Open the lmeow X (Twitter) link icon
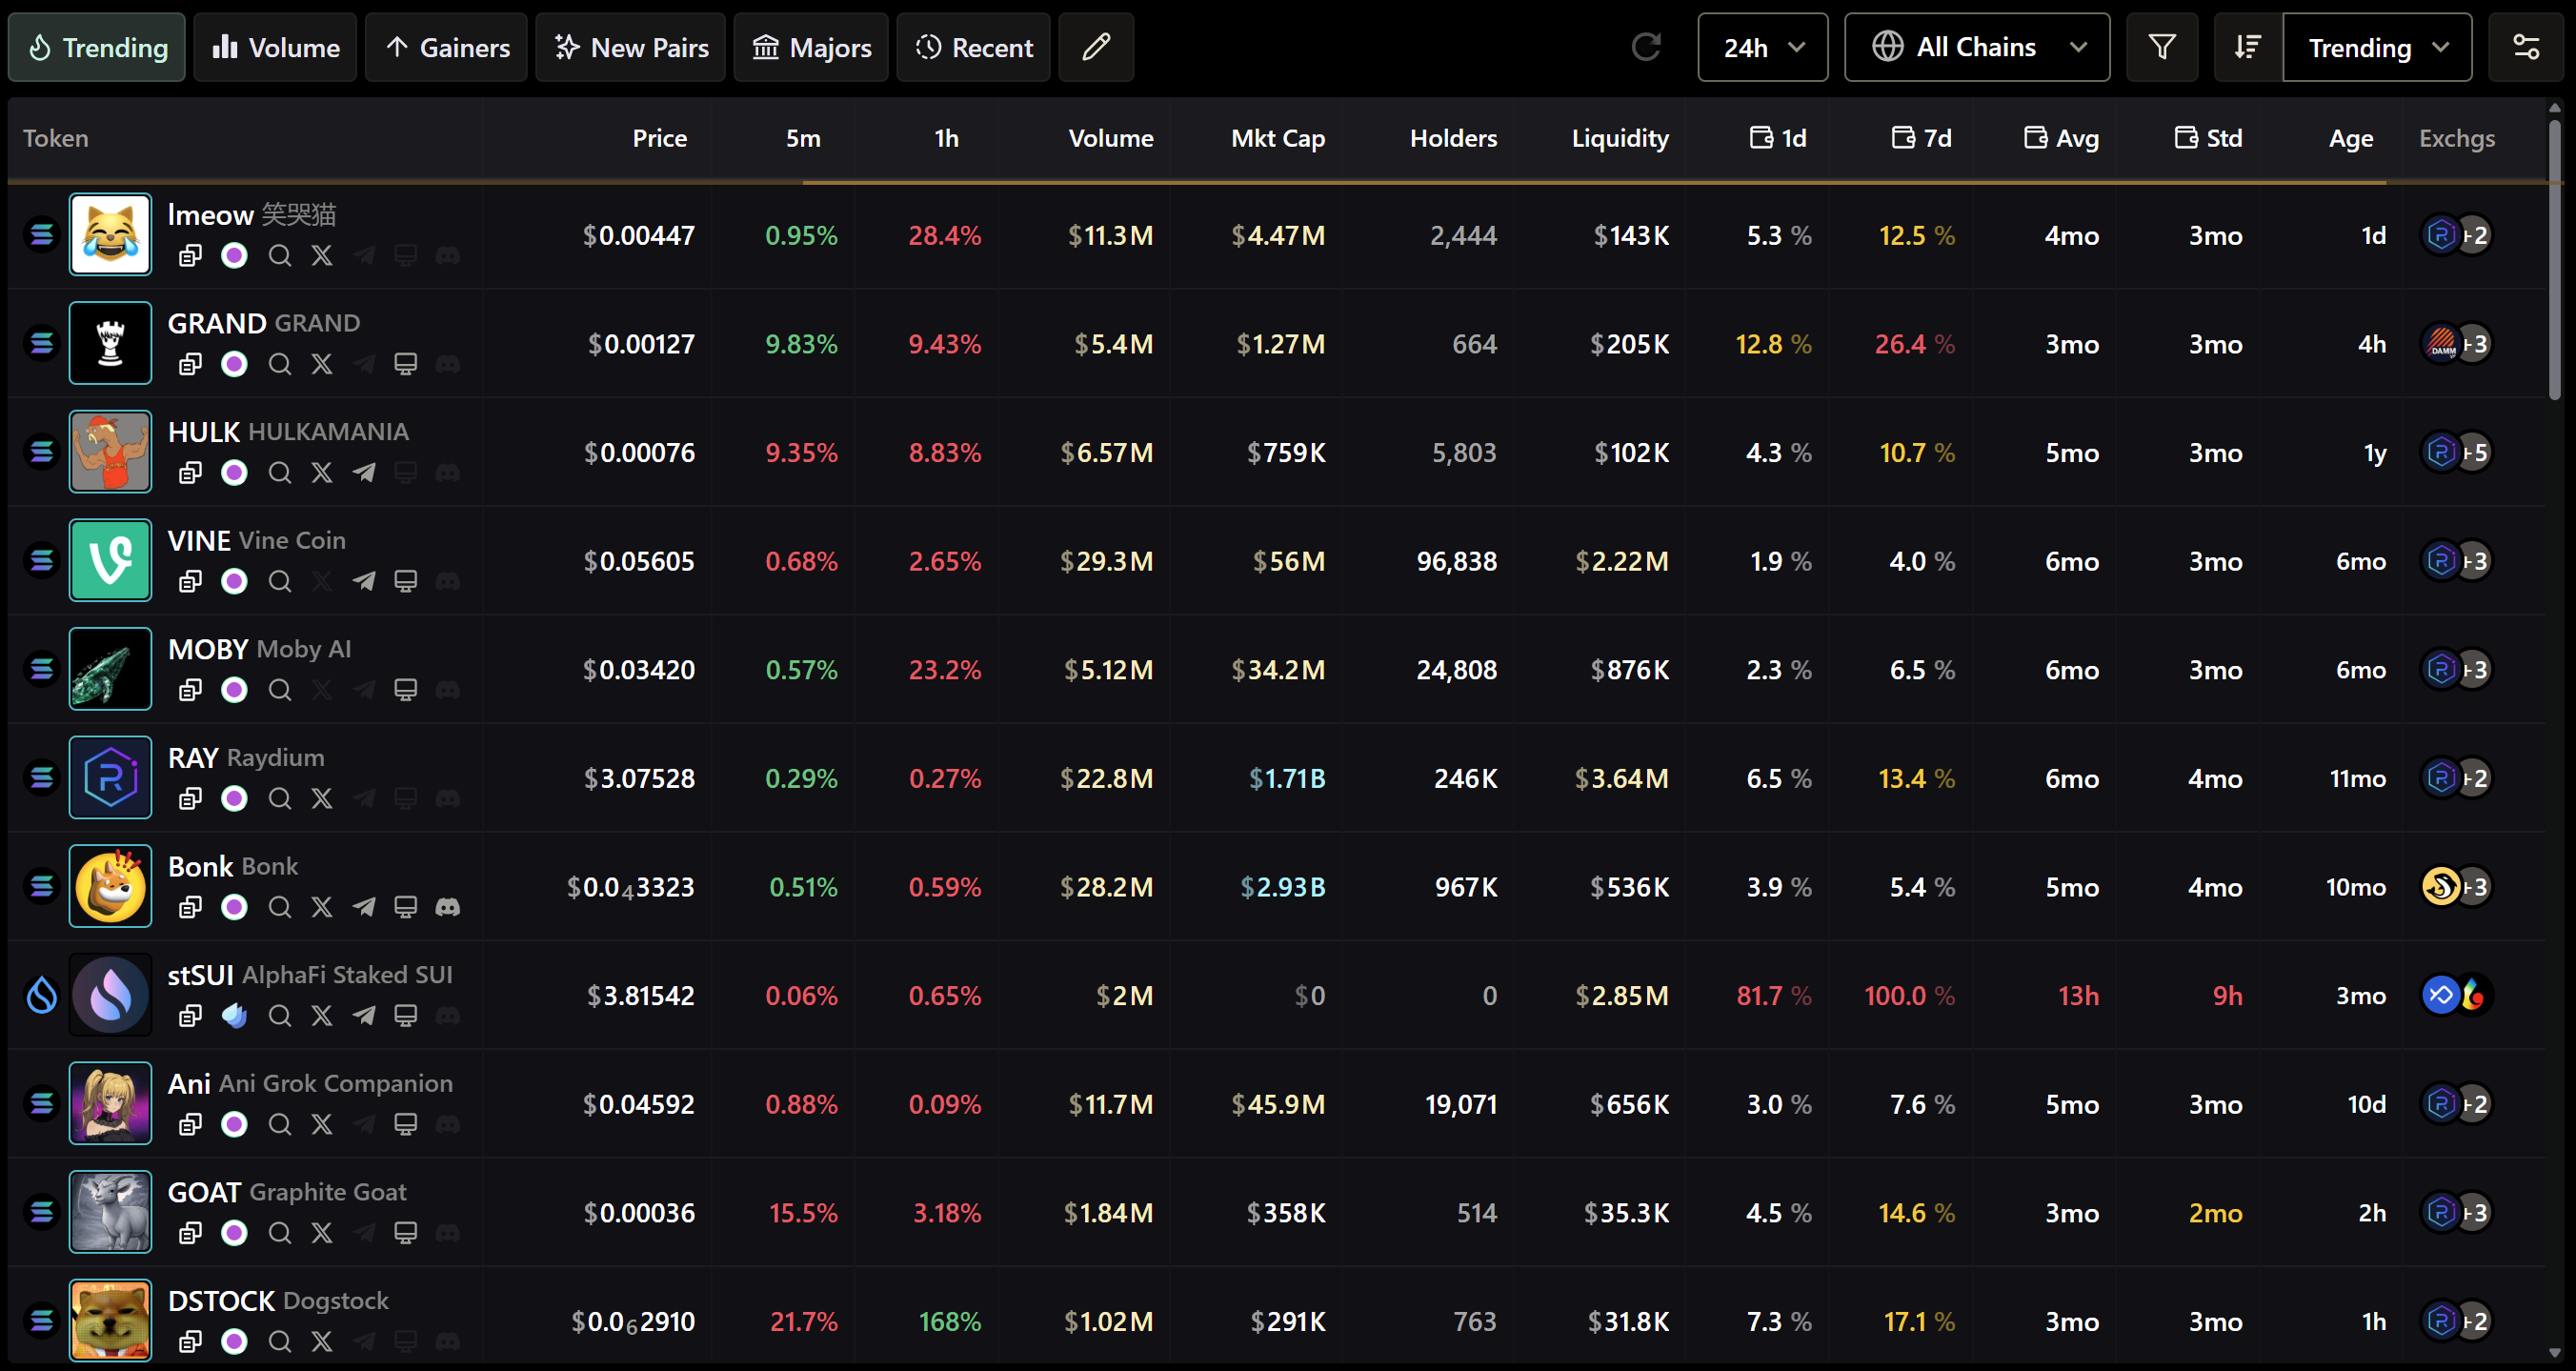The image size is (2576, 1371). [x=321, y=256]
